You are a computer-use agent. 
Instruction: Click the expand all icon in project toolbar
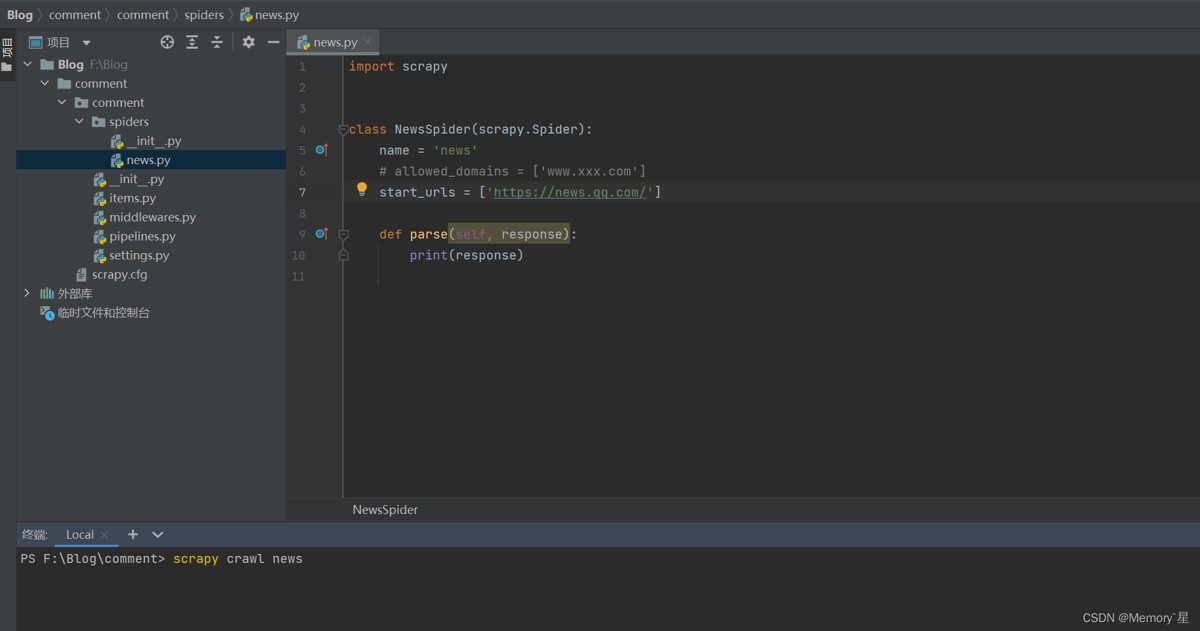pos(192,42)
